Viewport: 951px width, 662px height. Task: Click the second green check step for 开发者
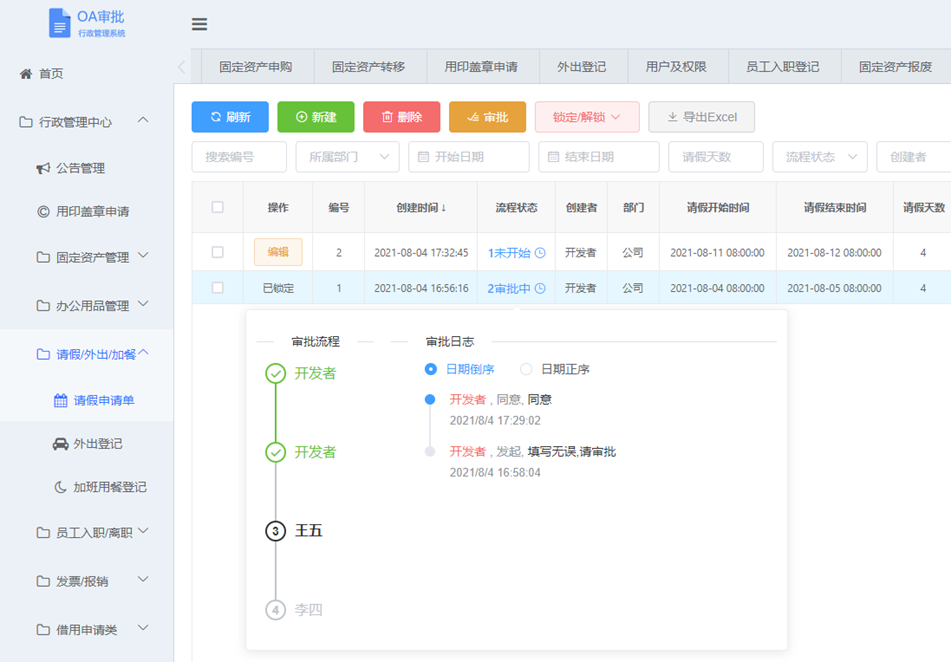(x=275, y=452)
